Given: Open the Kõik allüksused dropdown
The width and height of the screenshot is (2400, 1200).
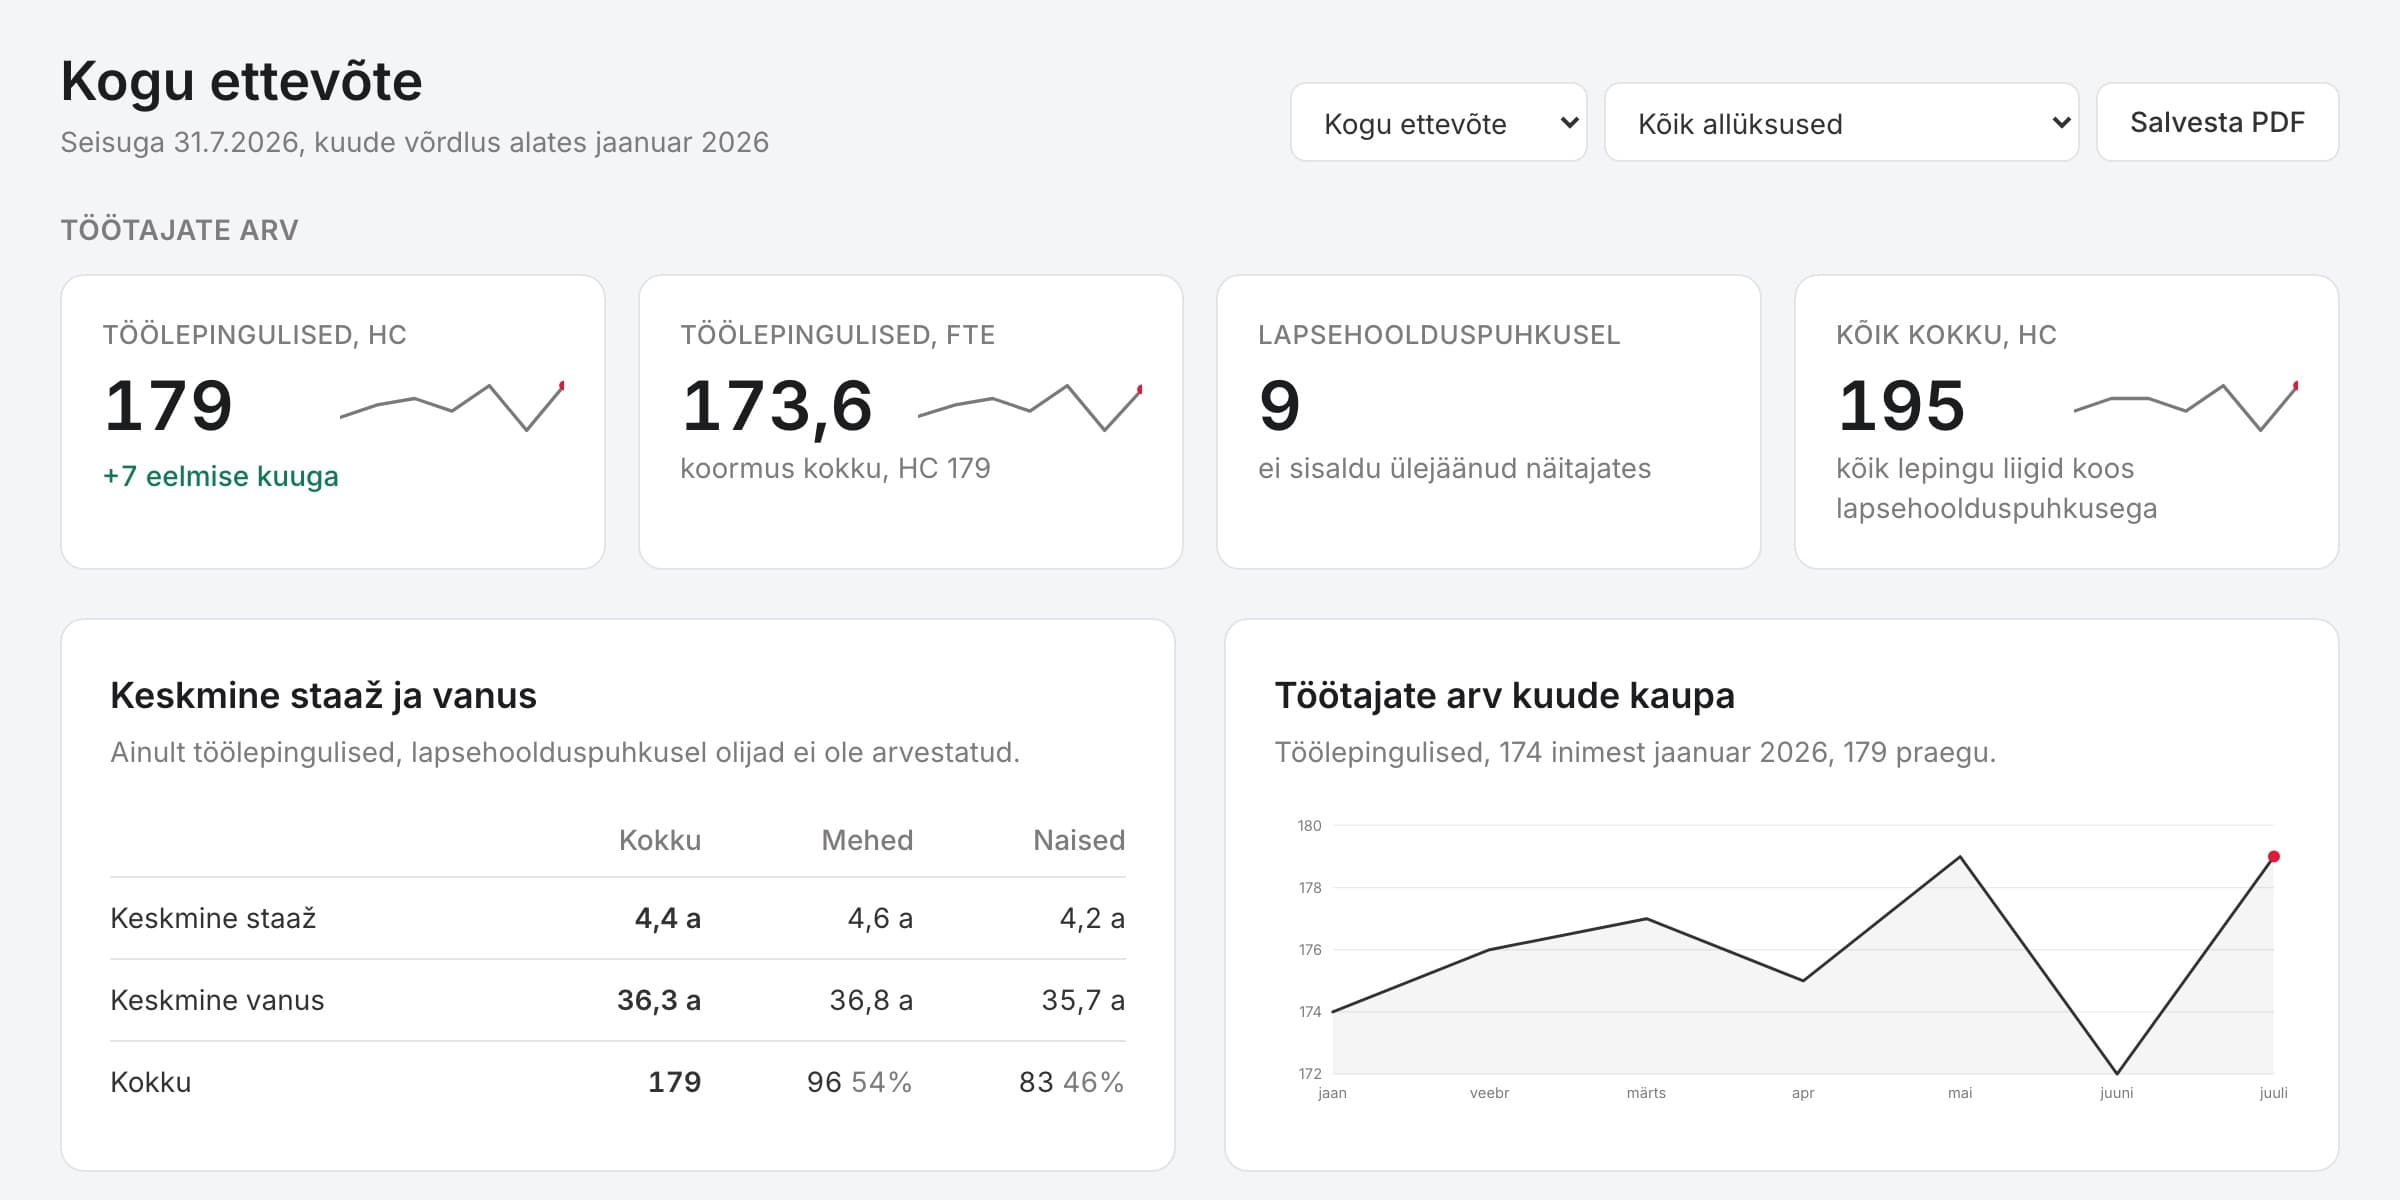Looking at the screenshot, I should coord(1841,122).
